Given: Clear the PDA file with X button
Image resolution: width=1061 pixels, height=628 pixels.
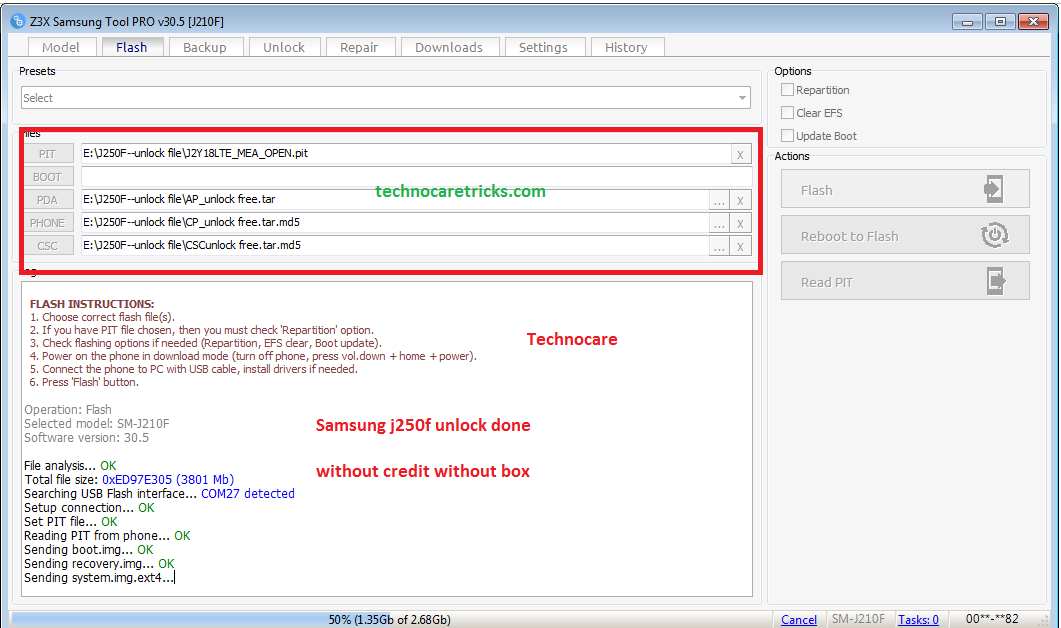Looking at the screenshot, I should pyautogui.click(x=740, y=200).
